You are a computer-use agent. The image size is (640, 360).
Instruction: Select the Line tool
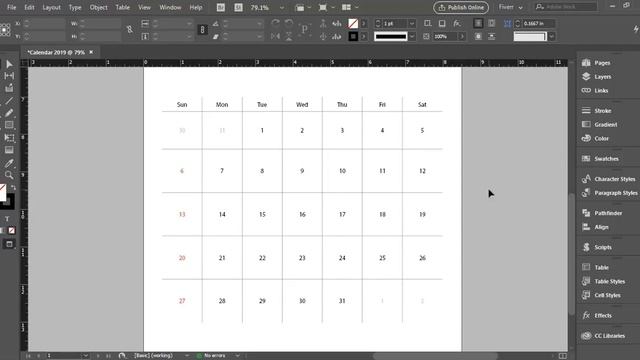click(9, 101)
